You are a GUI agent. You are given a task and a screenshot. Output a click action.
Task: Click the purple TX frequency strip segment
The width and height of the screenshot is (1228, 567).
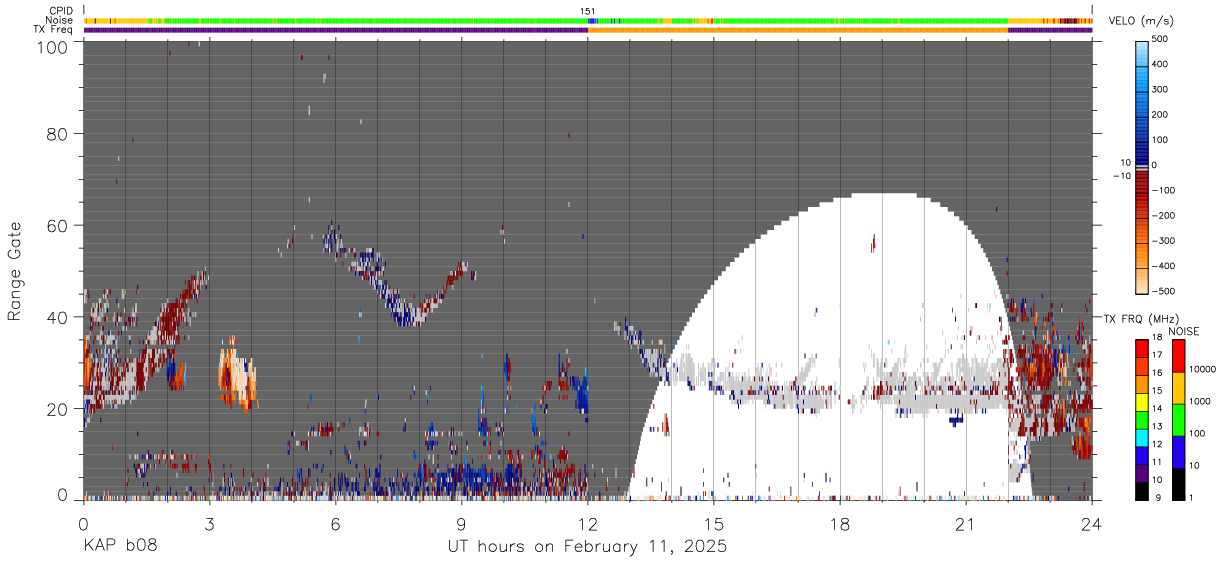pyautogui.click(x=335, y=30)
